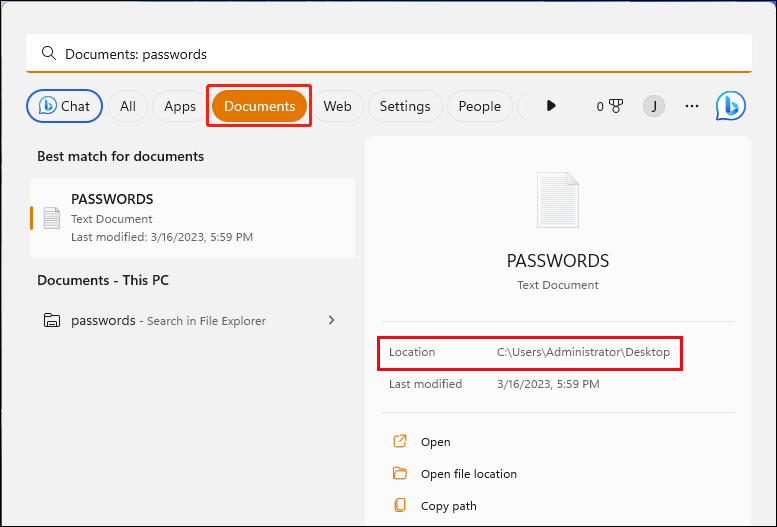Switch to the Web filter tab
777x527 pixels.
337,106
